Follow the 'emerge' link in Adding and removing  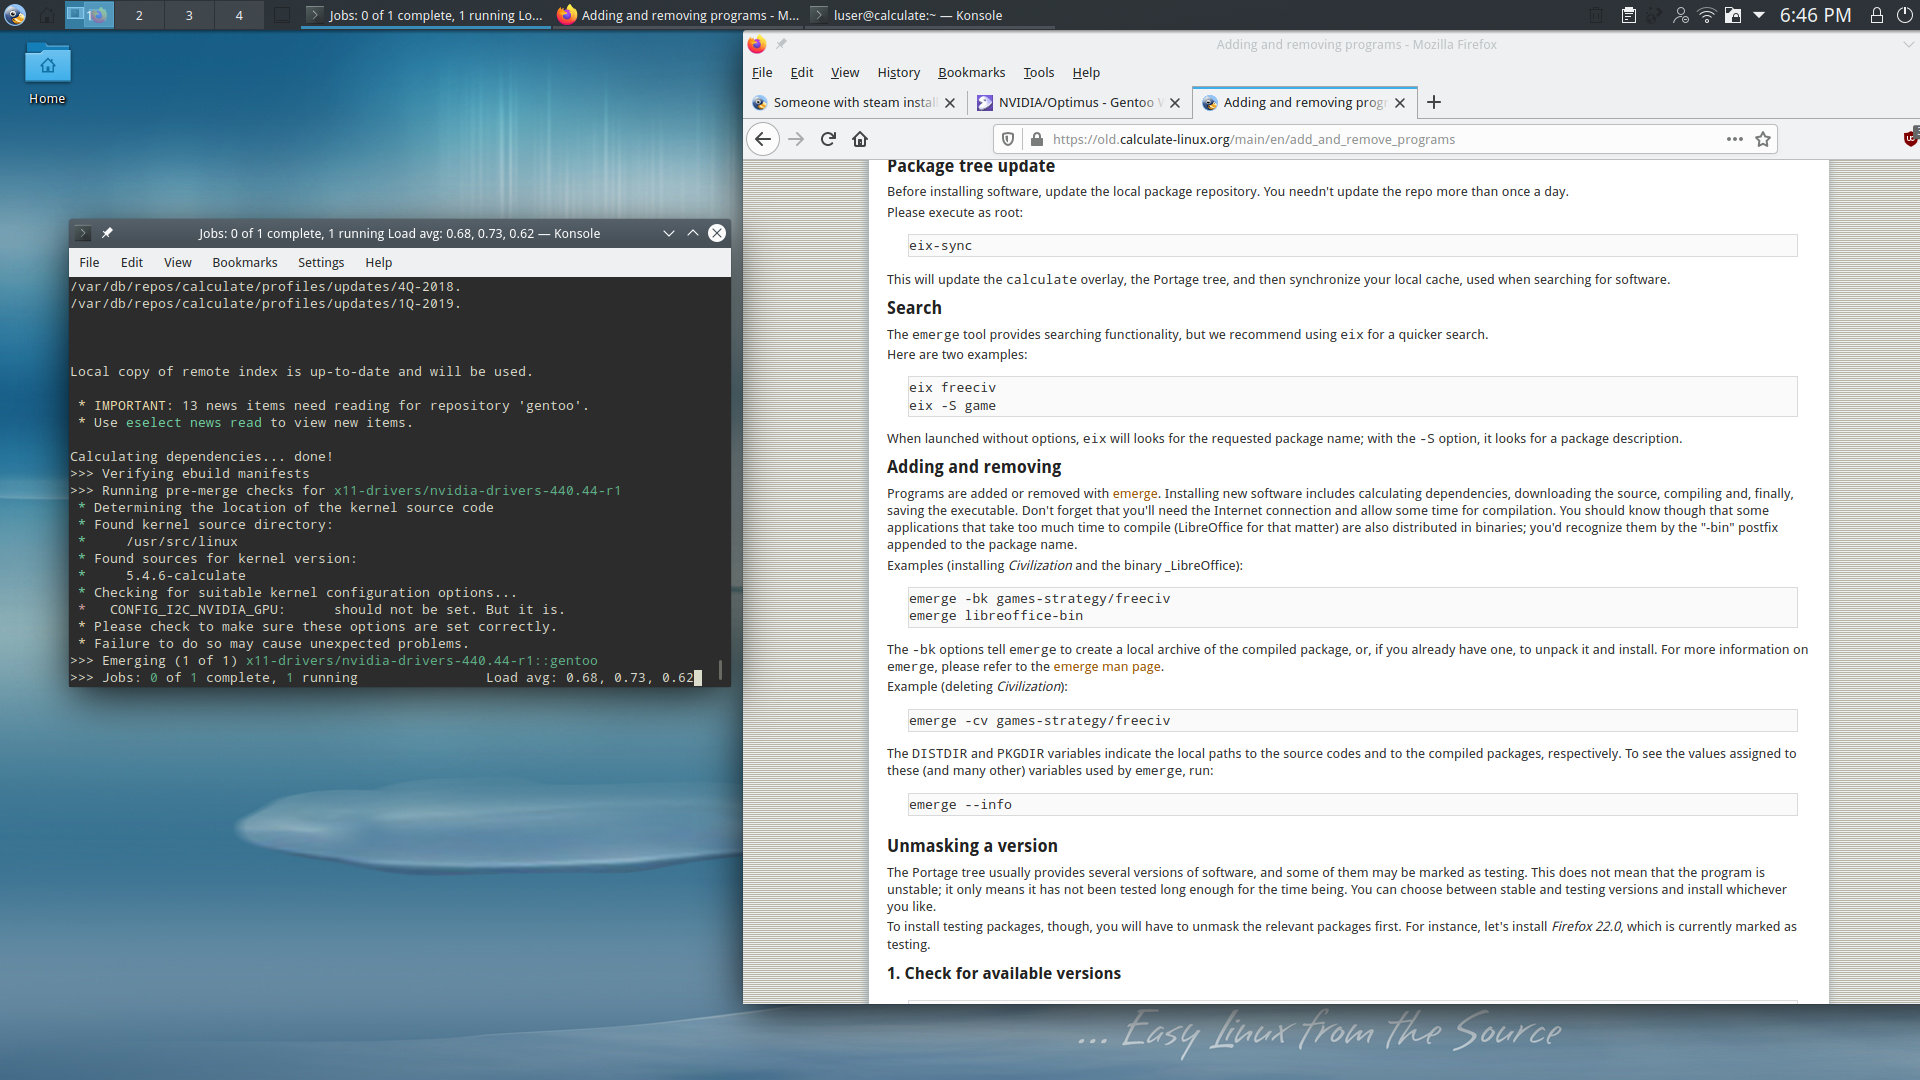click(x=1135, y=493)
